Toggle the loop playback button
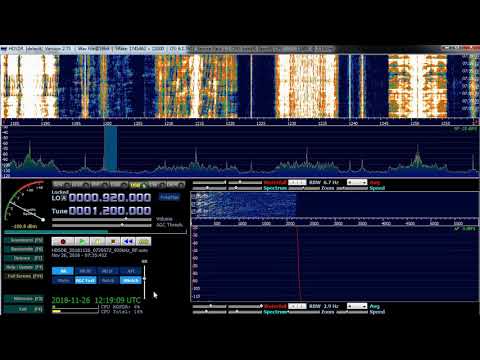The width and height of the screenshot is (480, 360). tap(143, 241)
